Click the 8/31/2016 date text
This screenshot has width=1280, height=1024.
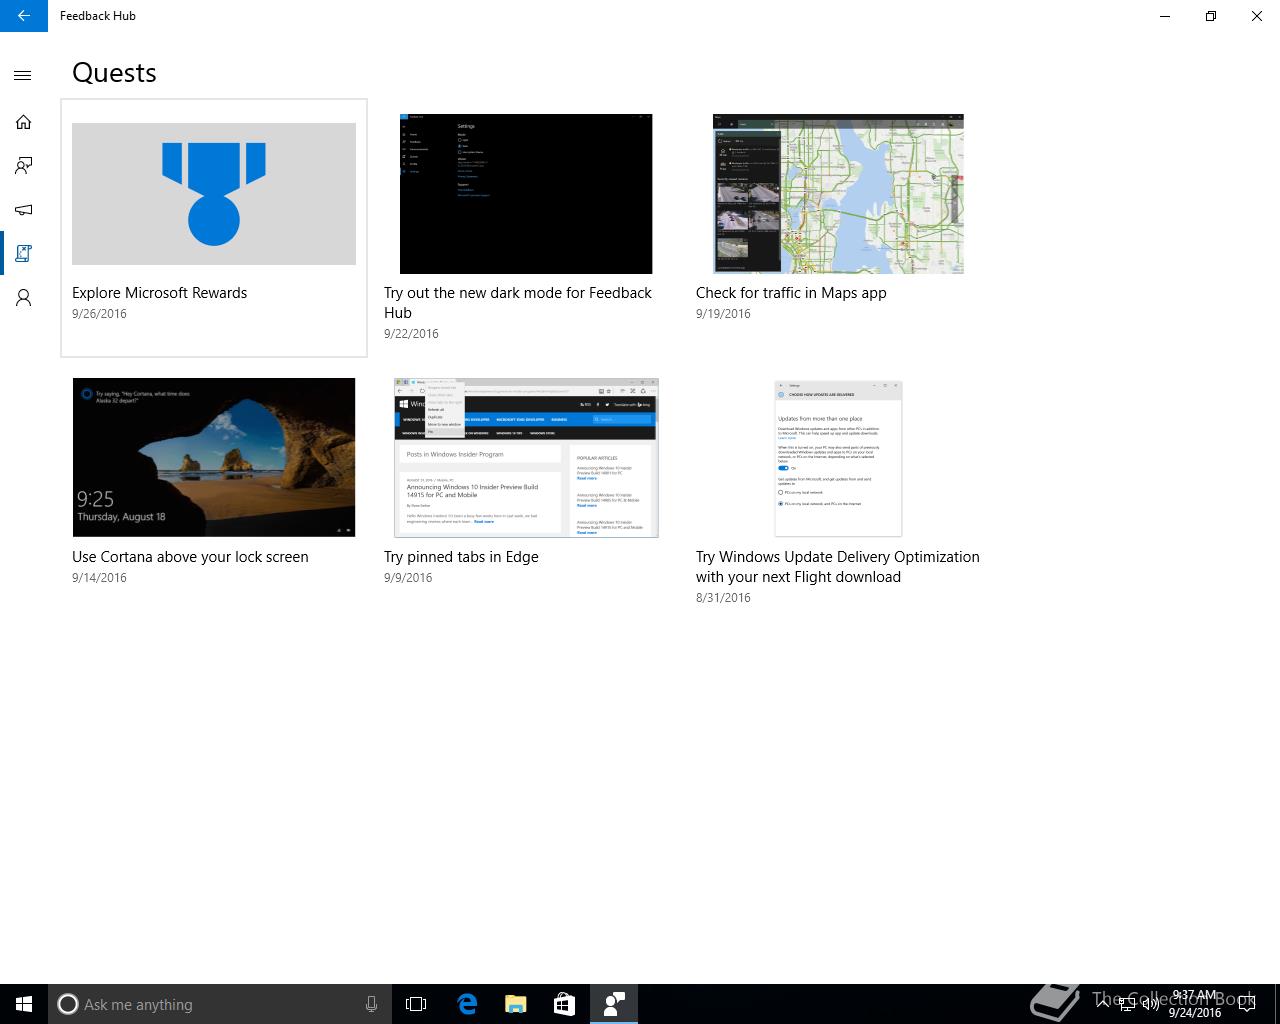pyautogui.click(x=723, y=598)
